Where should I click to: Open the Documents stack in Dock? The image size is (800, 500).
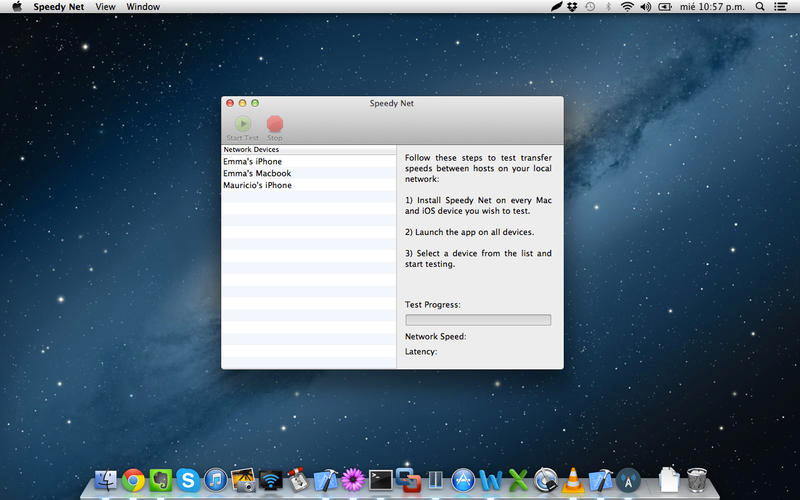coord(669,481)
